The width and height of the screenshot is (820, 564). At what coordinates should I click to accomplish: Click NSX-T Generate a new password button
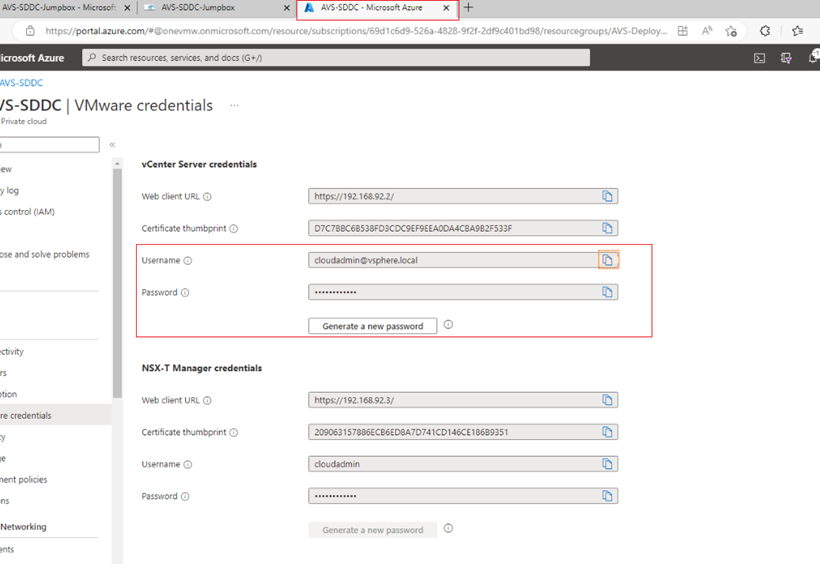372,530
